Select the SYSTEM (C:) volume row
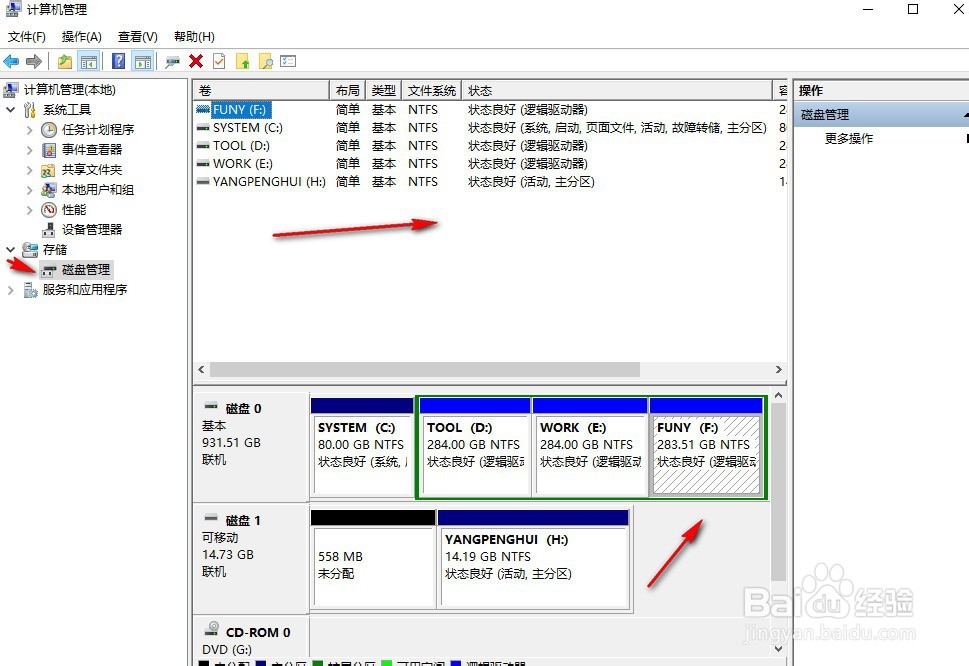 (490, 128)
